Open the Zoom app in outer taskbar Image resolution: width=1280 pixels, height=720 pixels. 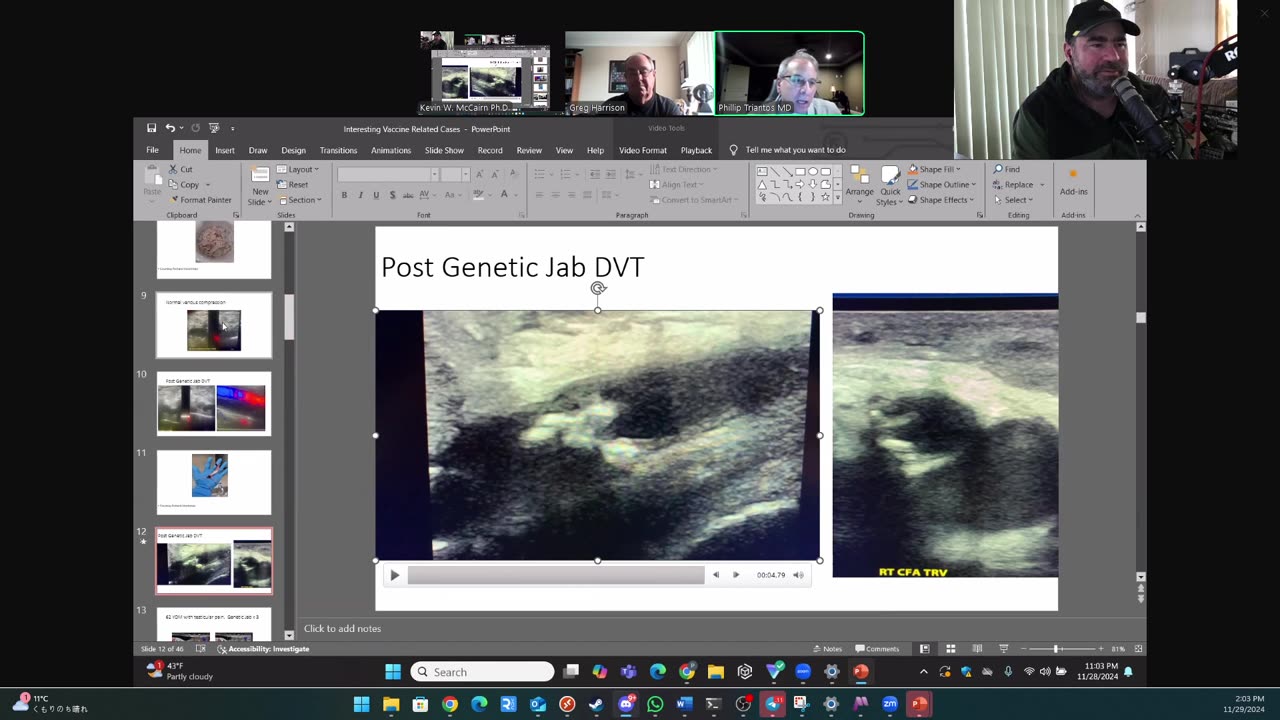point(890,705)
